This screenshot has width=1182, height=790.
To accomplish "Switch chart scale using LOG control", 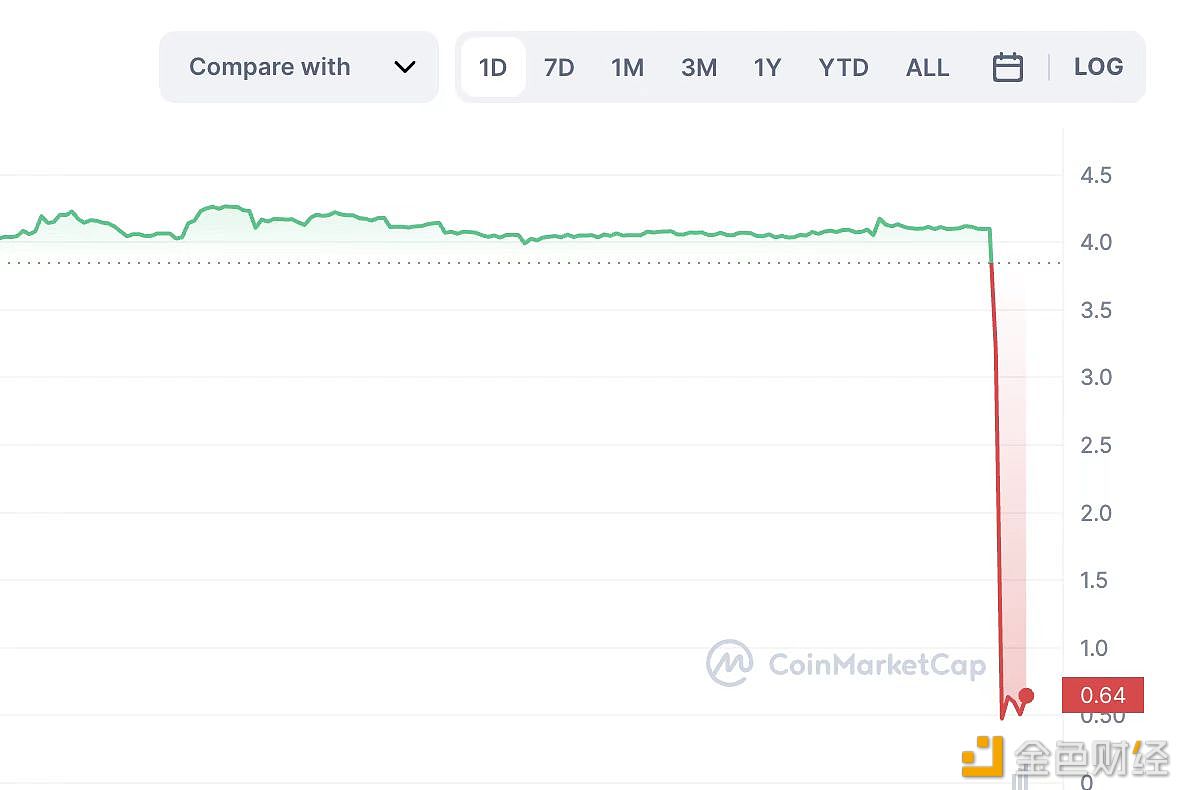I will 1098,66.
